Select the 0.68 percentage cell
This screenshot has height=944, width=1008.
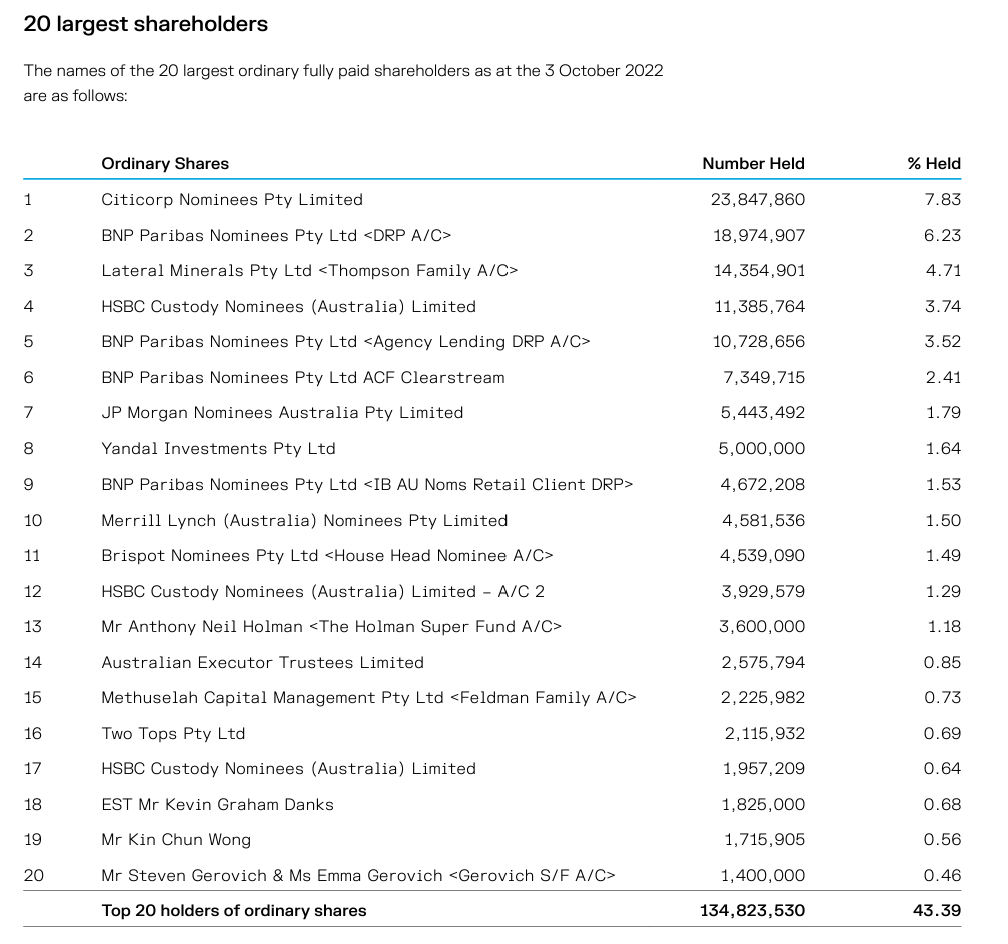(x=942, y=805)
